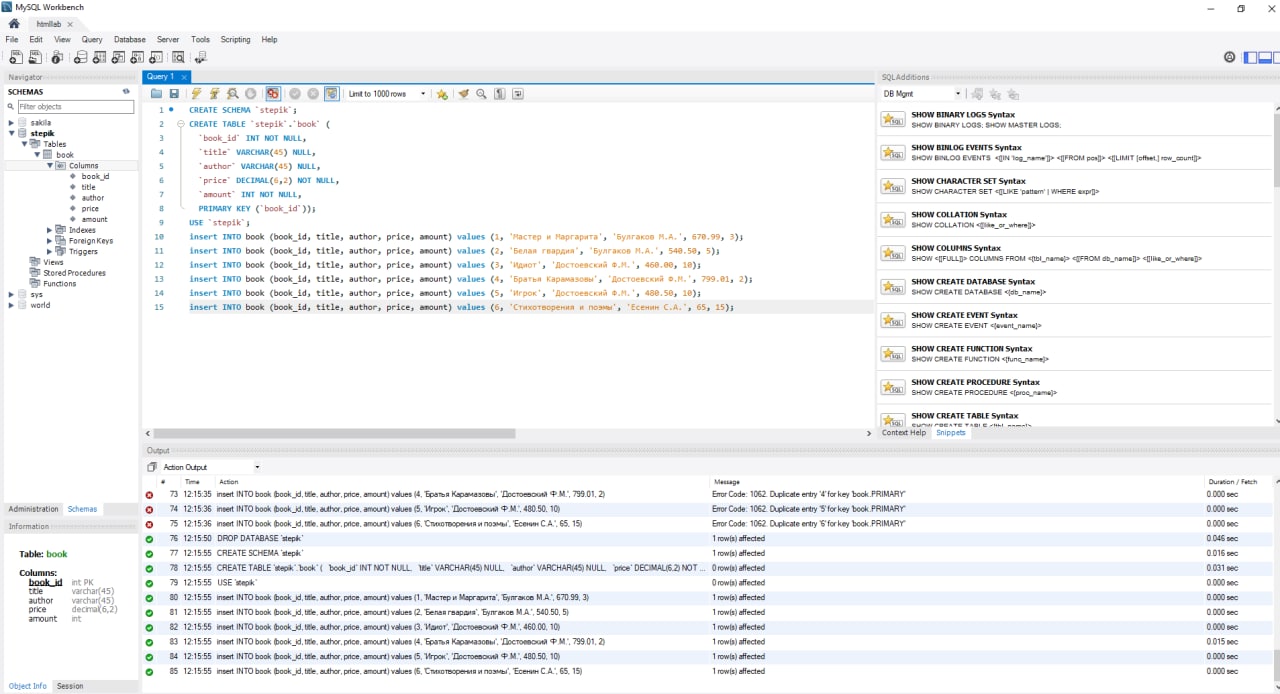
Task: Run EXPLAIN on statement with magnifier-lightning icon
Action: (x=232, y=93)
